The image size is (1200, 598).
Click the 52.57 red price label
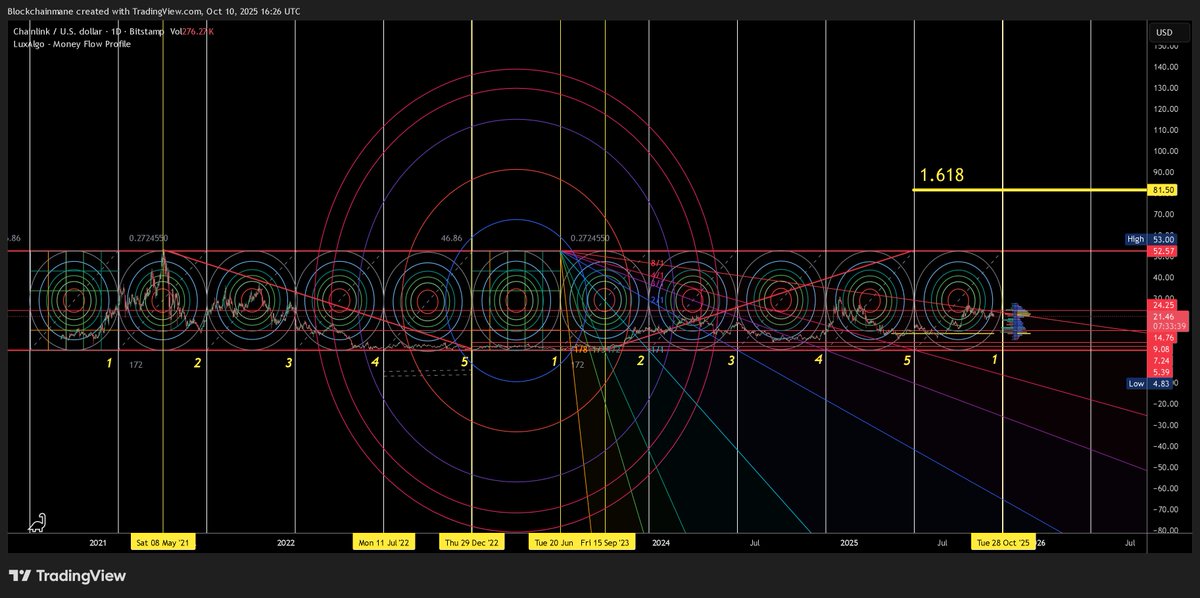coord(1162,250)
